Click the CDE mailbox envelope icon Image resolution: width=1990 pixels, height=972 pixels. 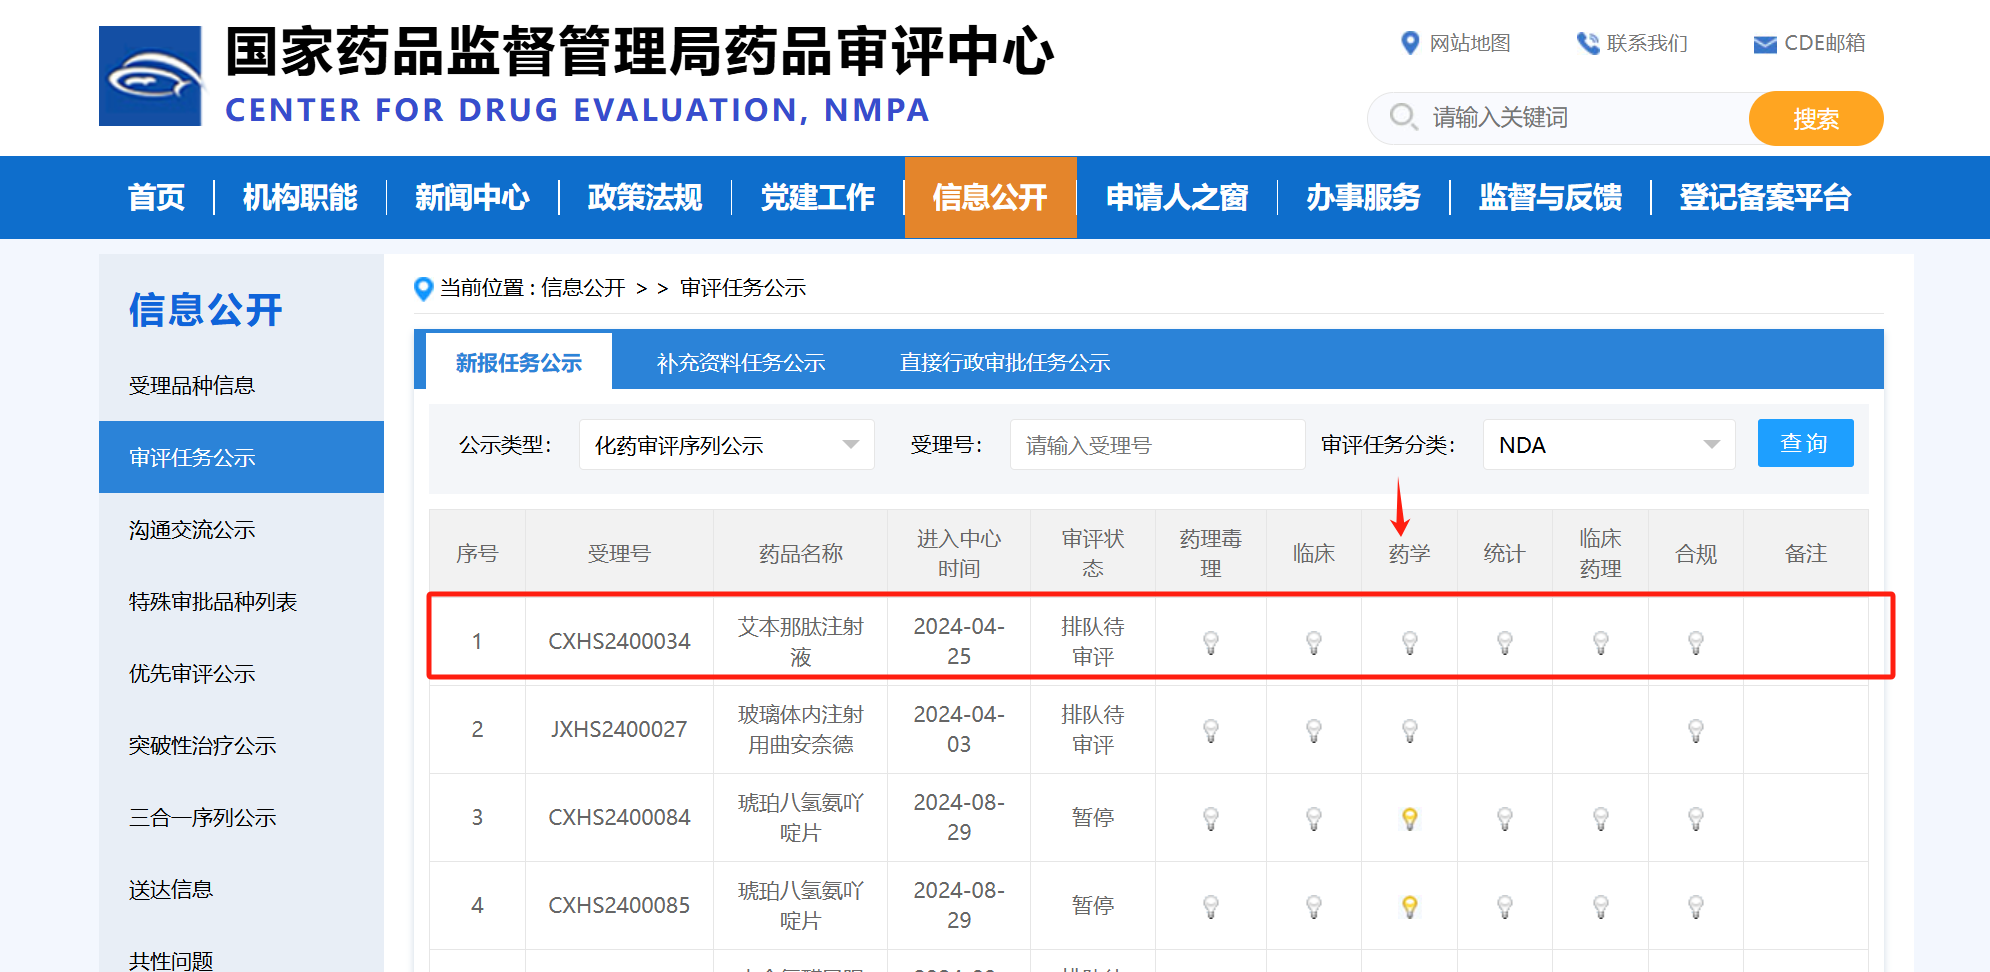pyautogui.click(x=1765, y=44)
